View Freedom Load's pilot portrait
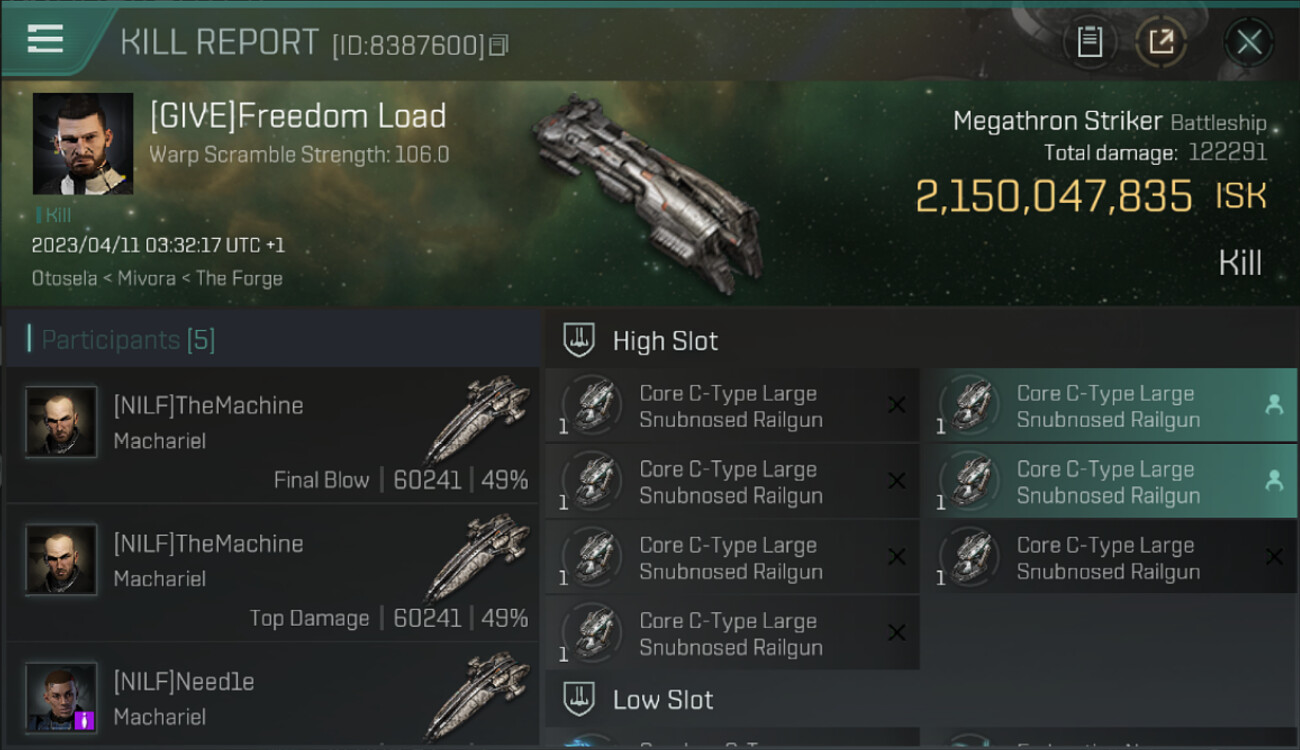The image size is (1300, 750). coord(83,144)
